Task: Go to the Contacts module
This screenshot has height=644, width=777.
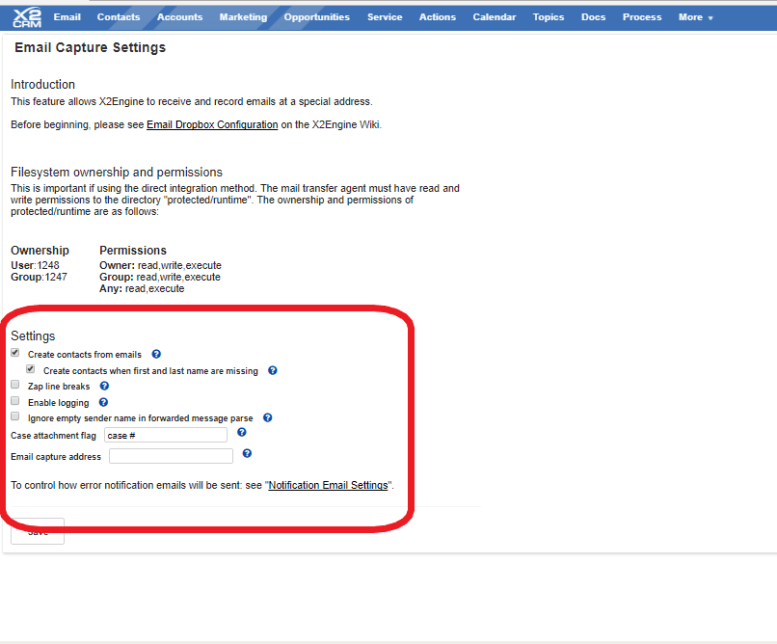Action: pos(118,17)
